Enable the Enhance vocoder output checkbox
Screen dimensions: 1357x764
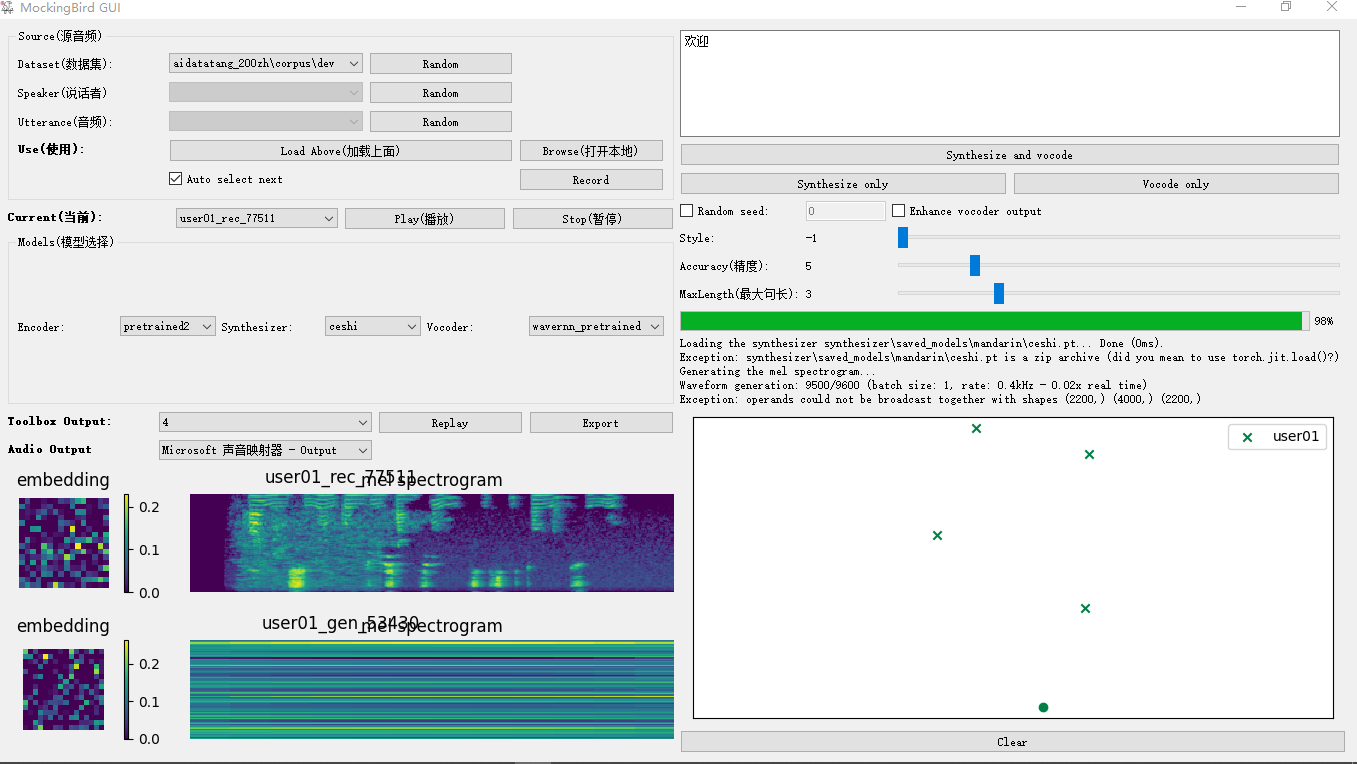[x=899, y=211]
